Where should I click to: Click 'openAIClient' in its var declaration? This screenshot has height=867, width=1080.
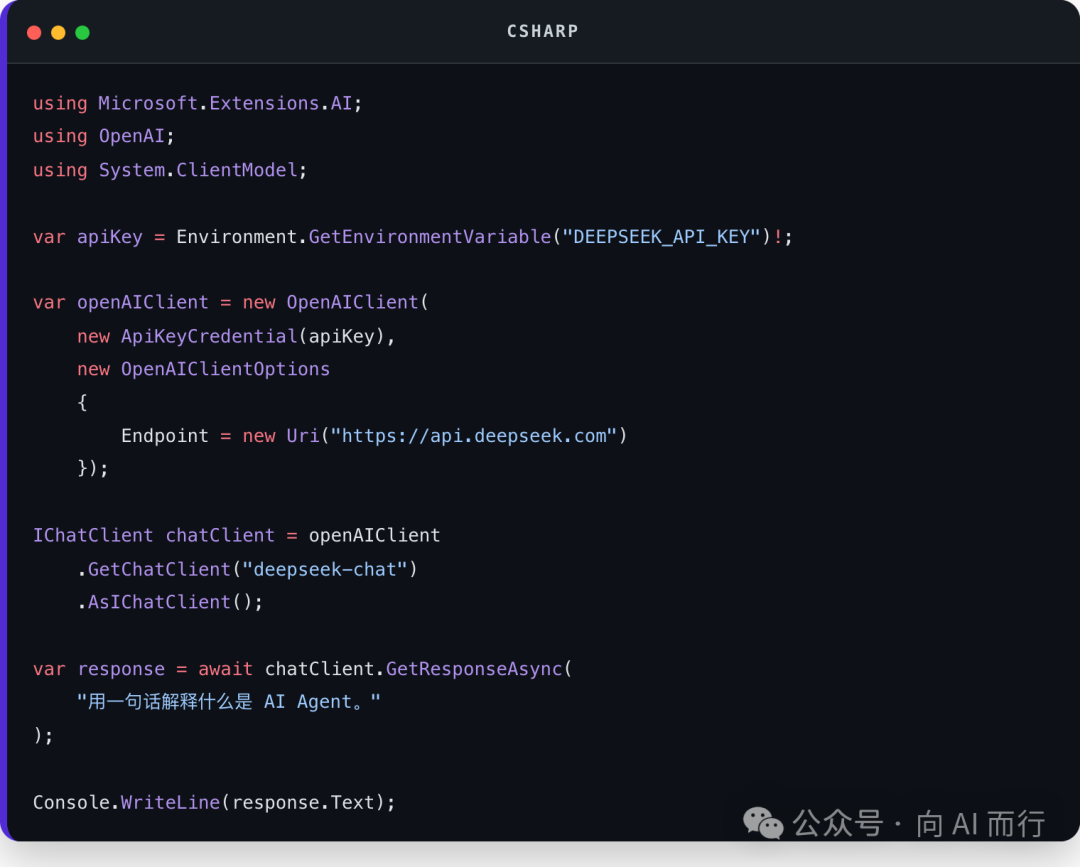(x=143, y=302)
